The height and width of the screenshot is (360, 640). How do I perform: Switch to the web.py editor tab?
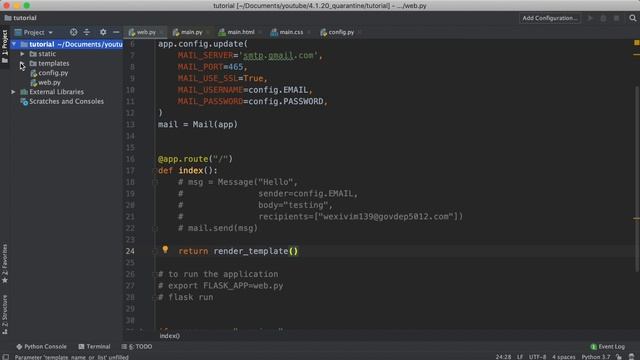pos(146,32)
